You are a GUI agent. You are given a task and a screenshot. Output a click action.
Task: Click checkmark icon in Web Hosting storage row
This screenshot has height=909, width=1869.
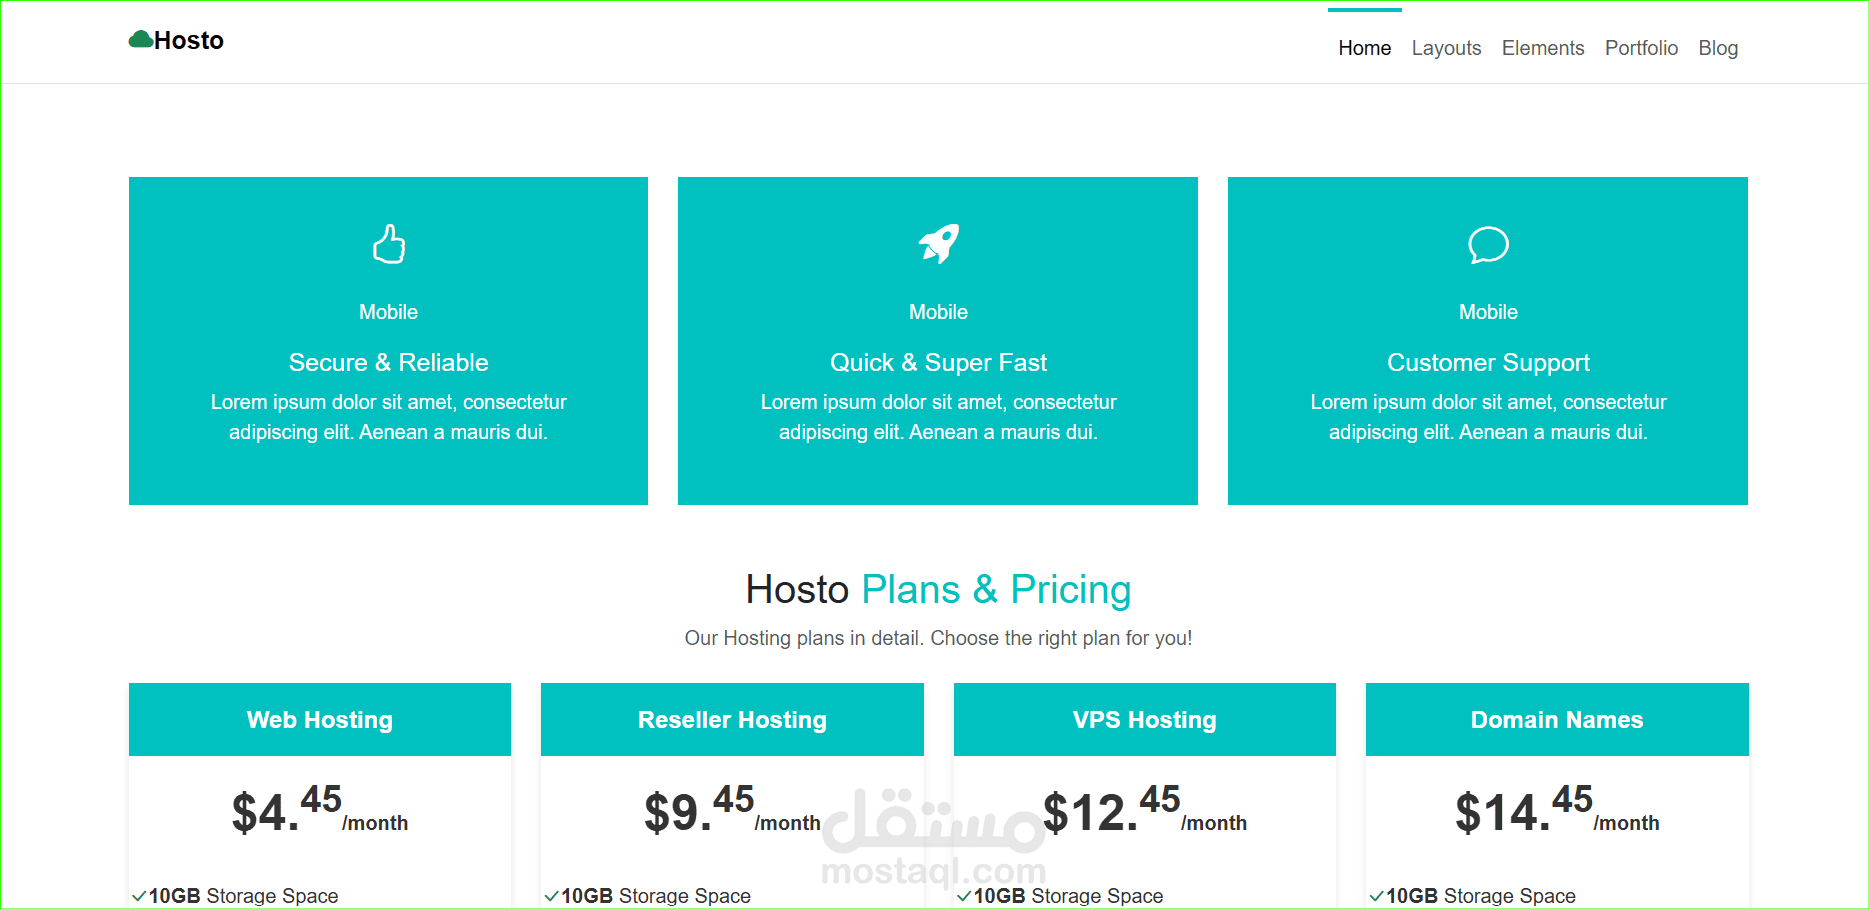tap(139, 896)
